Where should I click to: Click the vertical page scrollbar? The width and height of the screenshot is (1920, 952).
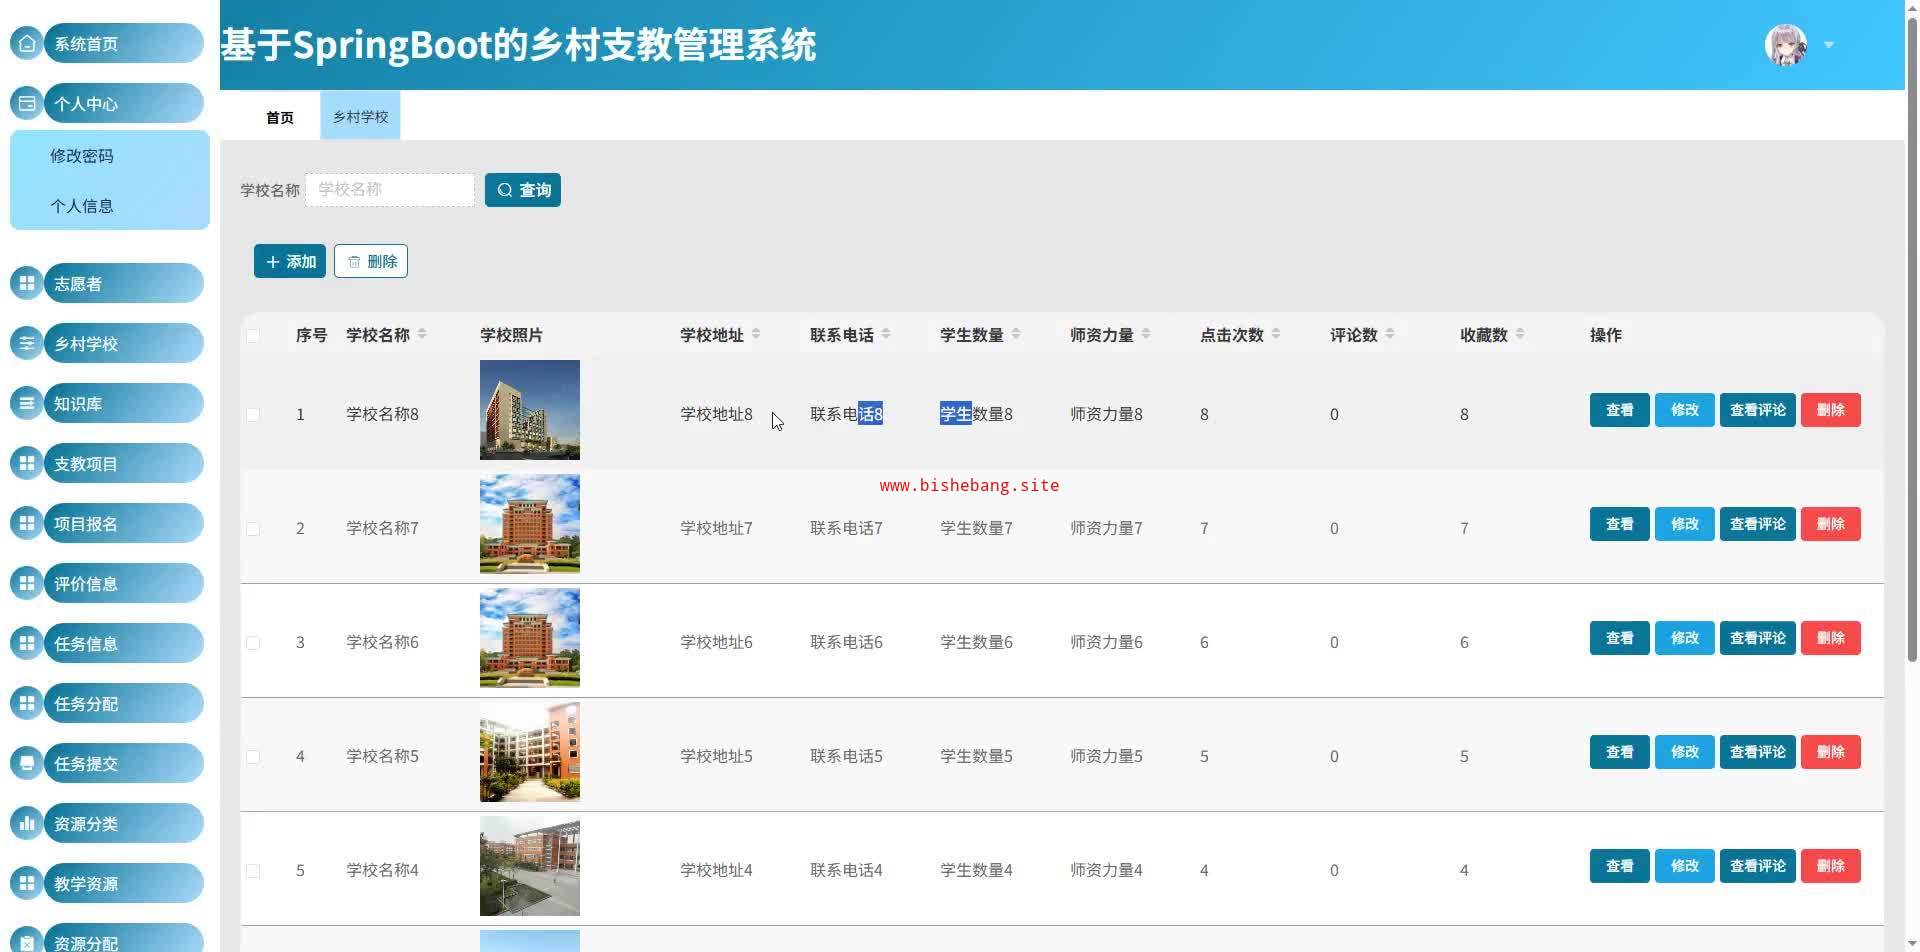[x=1912, y=400]
